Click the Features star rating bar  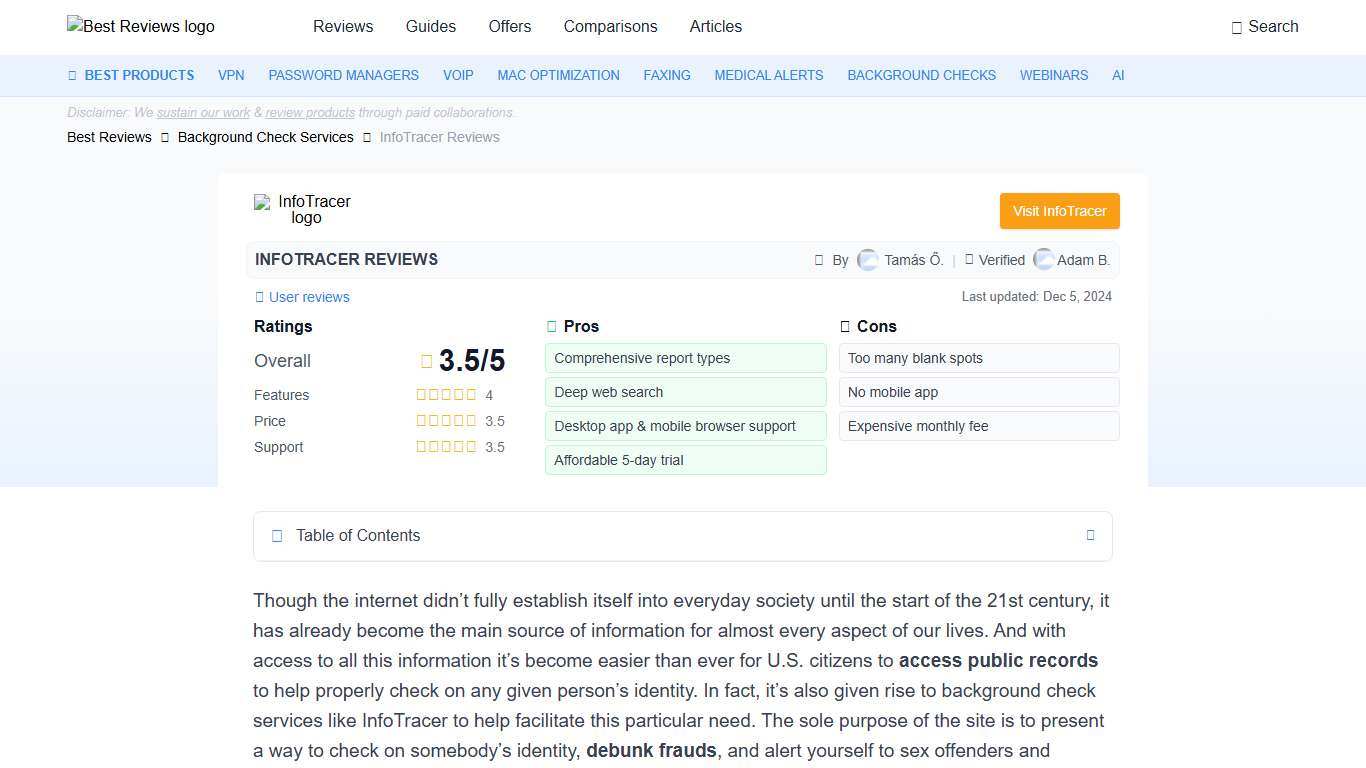point(446,394)
